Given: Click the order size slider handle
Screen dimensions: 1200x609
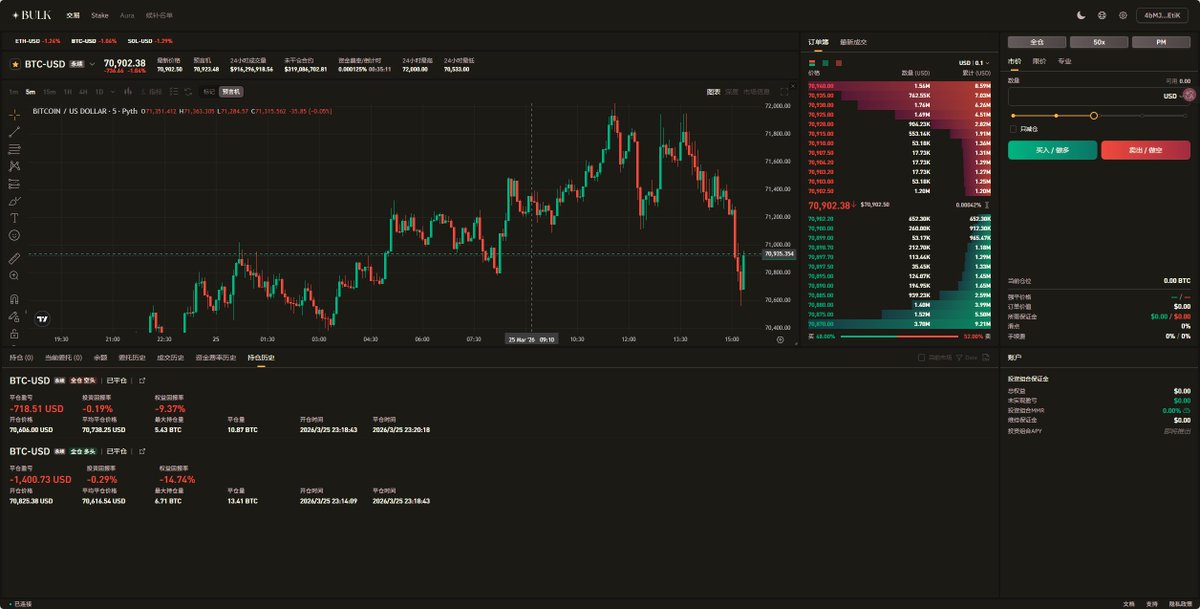Looking at the screenshot, I should click(x=1094, y=116).
